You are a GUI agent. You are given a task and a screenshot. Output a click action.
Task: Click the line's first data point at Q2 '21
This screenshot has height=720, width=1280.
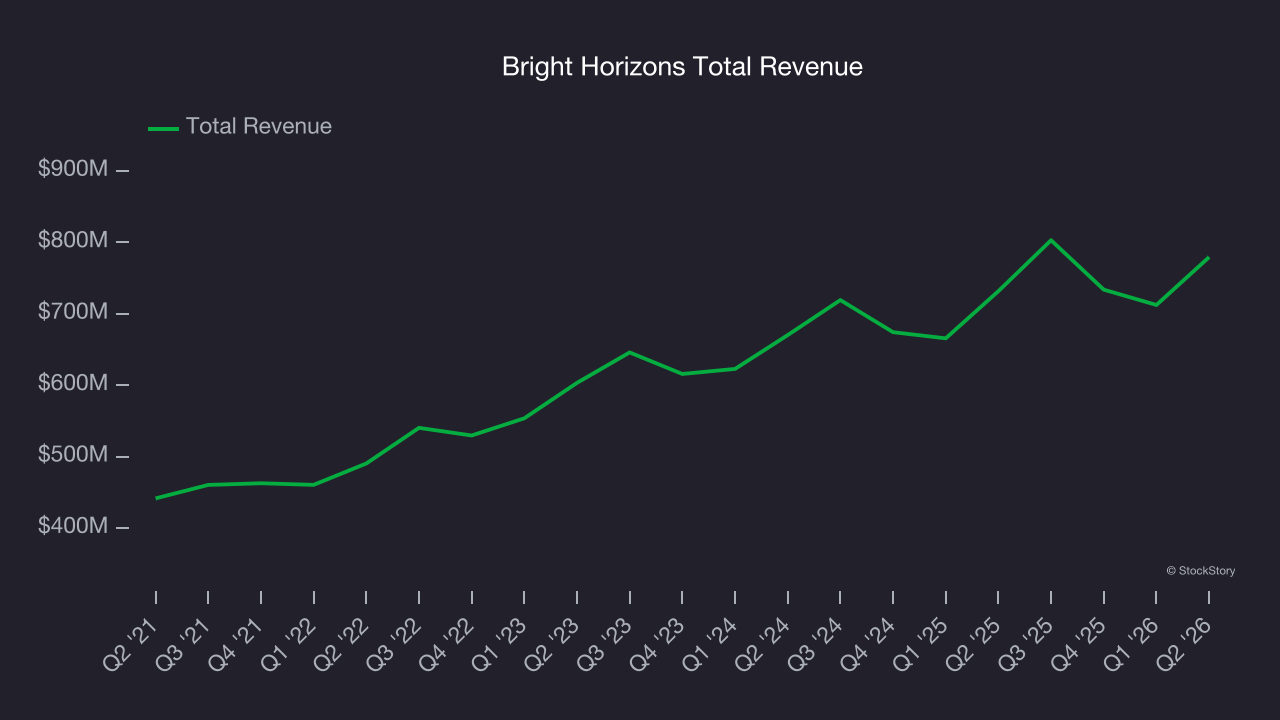coord(156,498)
